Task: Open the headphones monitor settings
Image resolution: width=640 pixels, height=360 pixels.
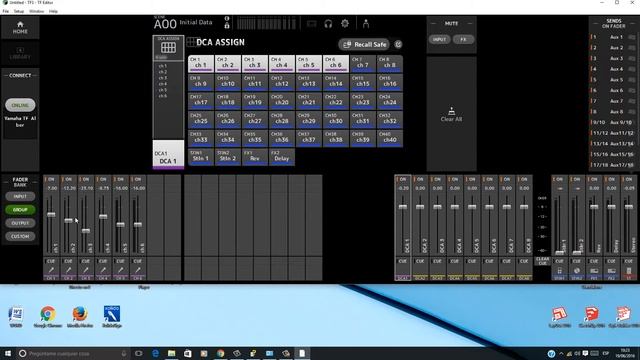Action: tap(328, 24)
